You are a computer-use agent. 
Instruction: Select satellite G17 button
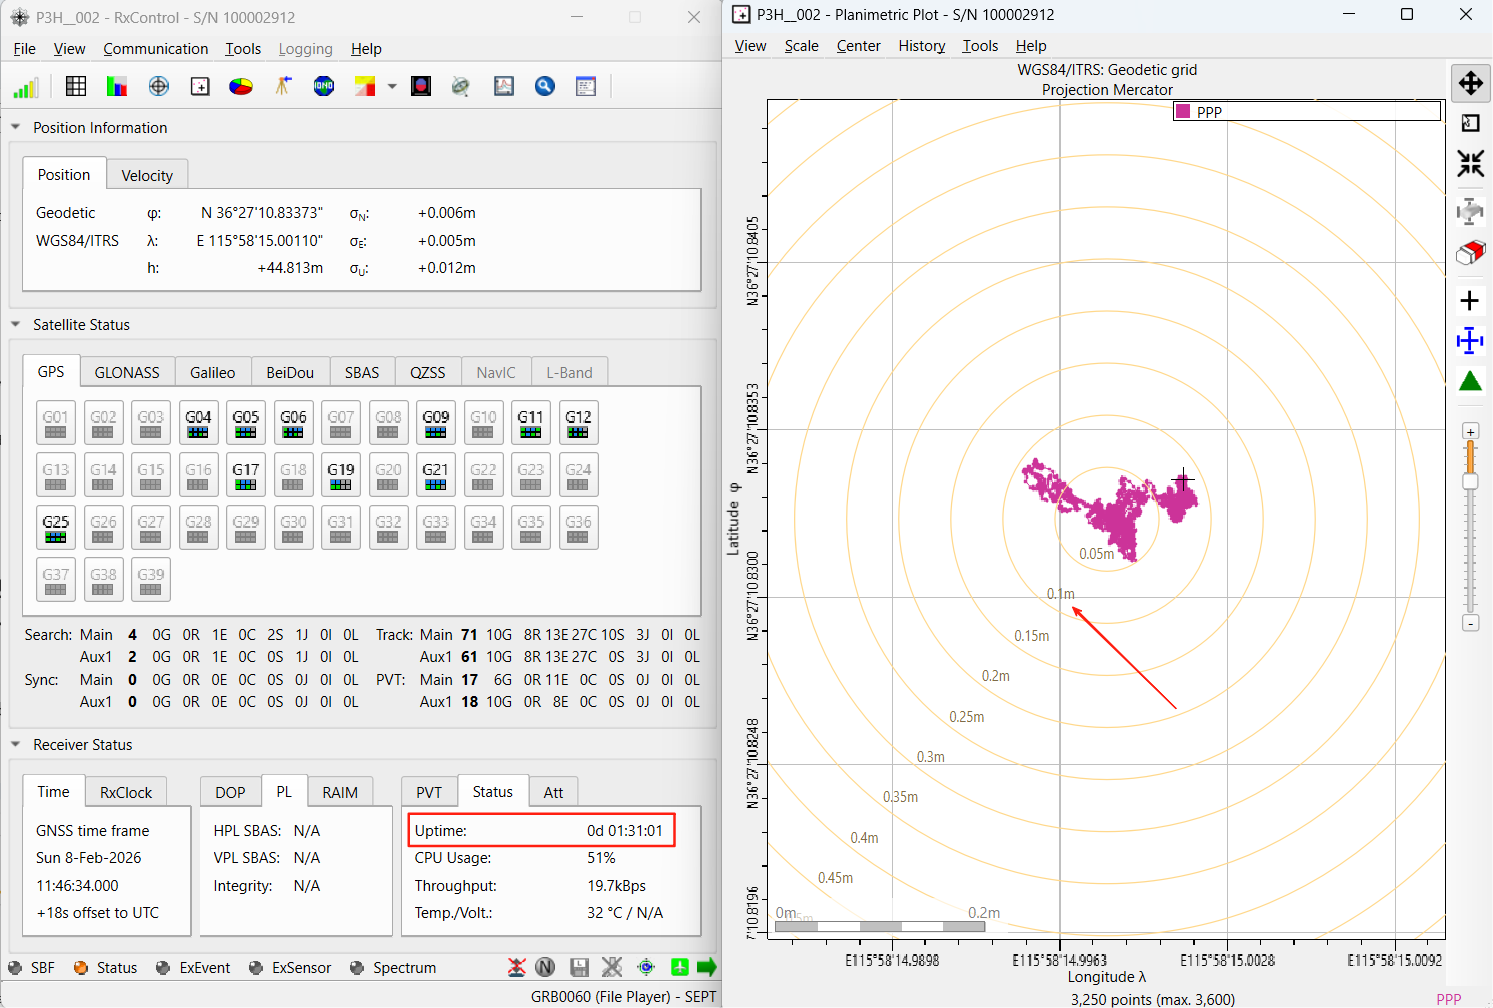(246, 476)
